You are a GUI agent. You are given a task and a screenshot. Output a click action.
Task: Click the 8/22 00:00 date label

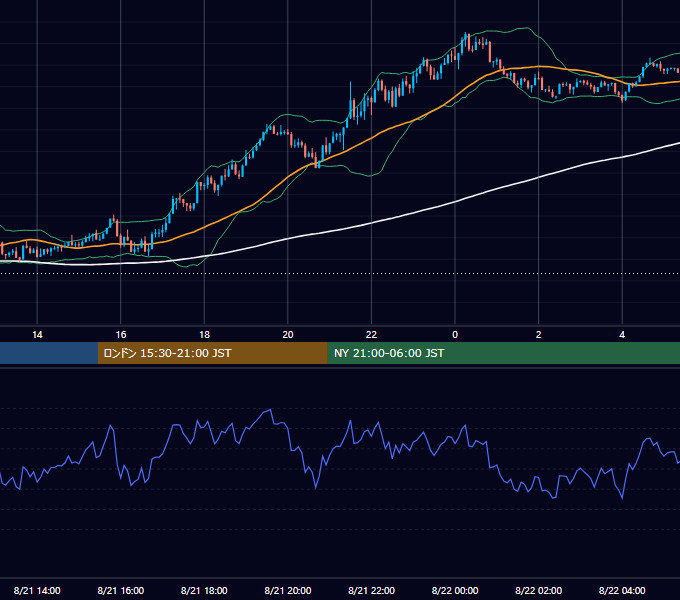pos(455,590)
